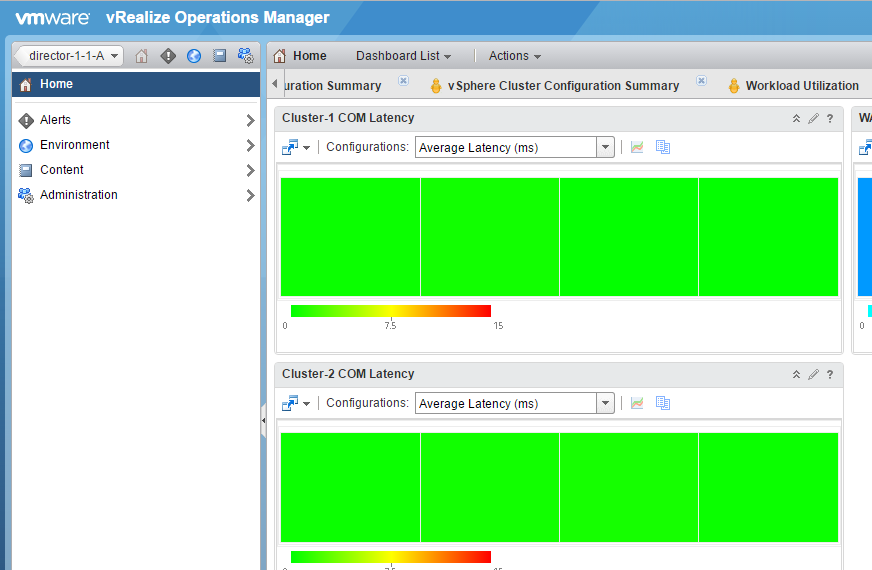Open the Actions menu

tap(514, 56)
